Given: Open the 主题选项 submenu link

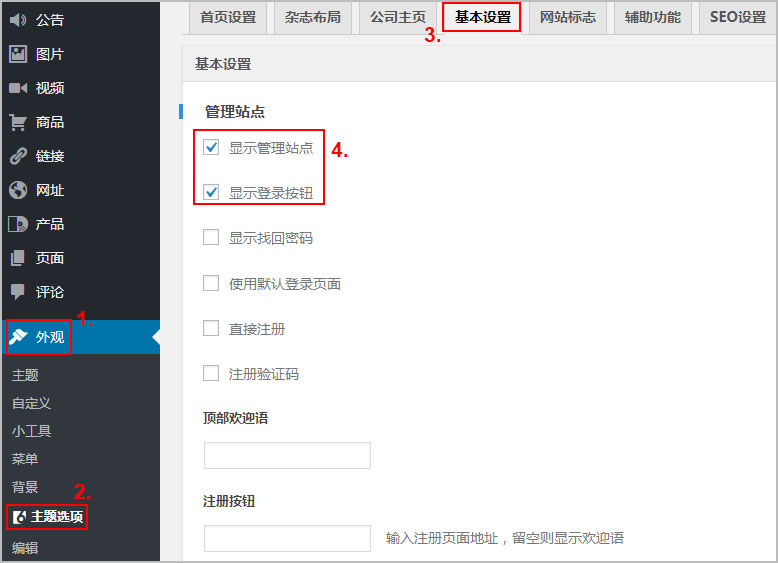Looking at the screenshot, I should 57,517.
